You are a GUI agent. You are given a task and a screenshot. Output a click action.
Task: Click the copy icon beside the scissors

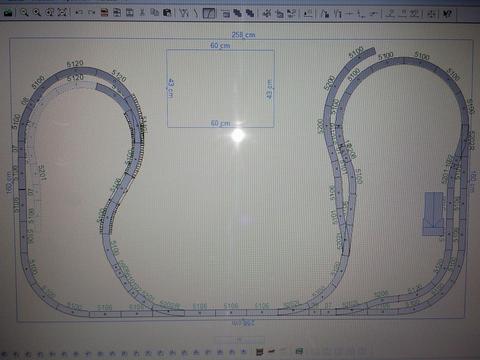154,13
